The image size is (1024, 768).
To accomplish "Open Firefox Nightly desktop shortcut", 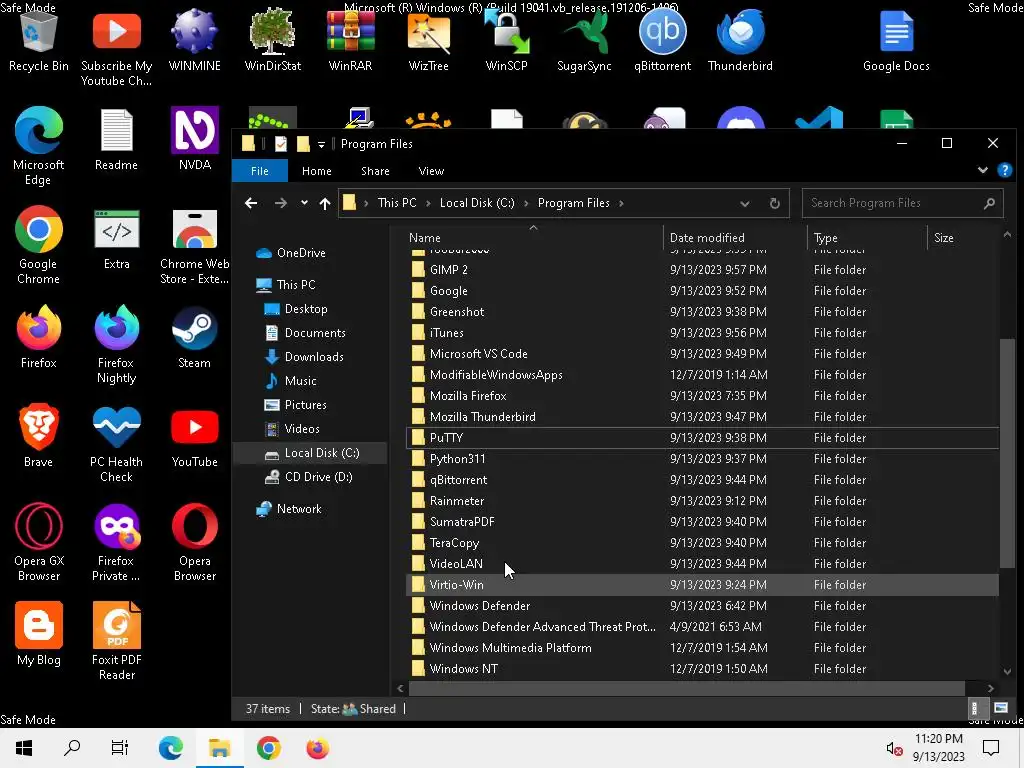I will (116, 345).
